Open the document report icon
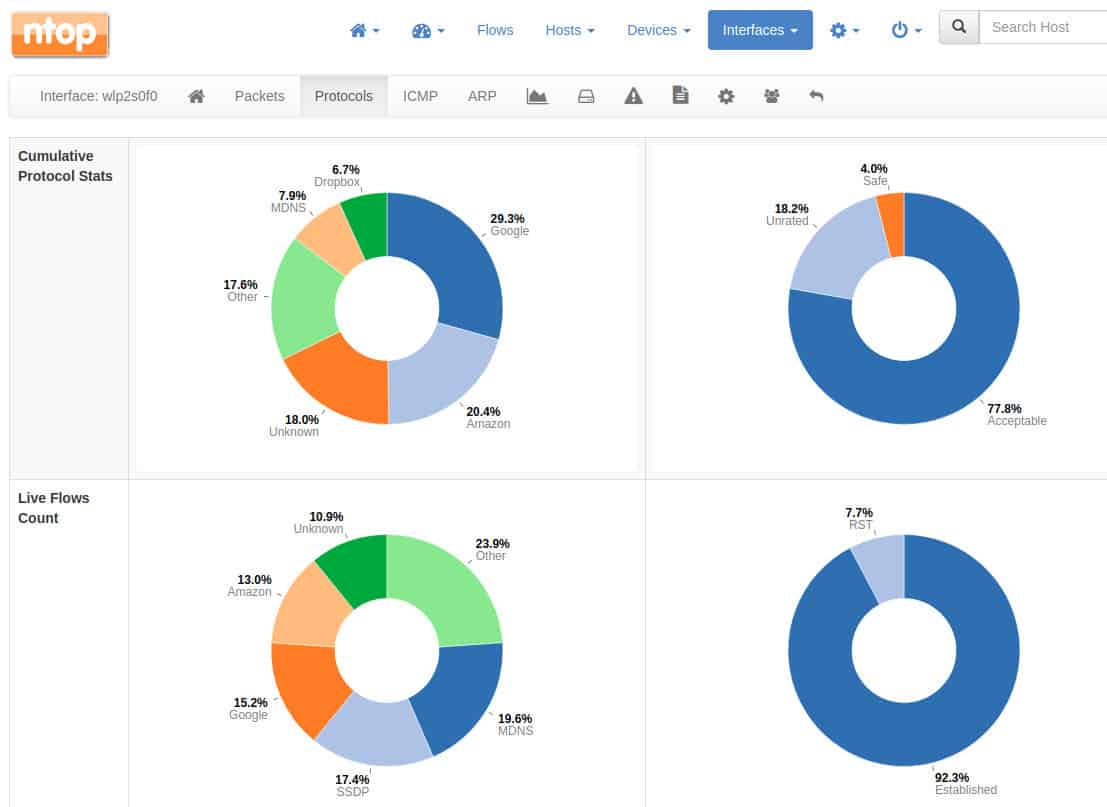Screen dimensions: 1107x807 [680, 95]
